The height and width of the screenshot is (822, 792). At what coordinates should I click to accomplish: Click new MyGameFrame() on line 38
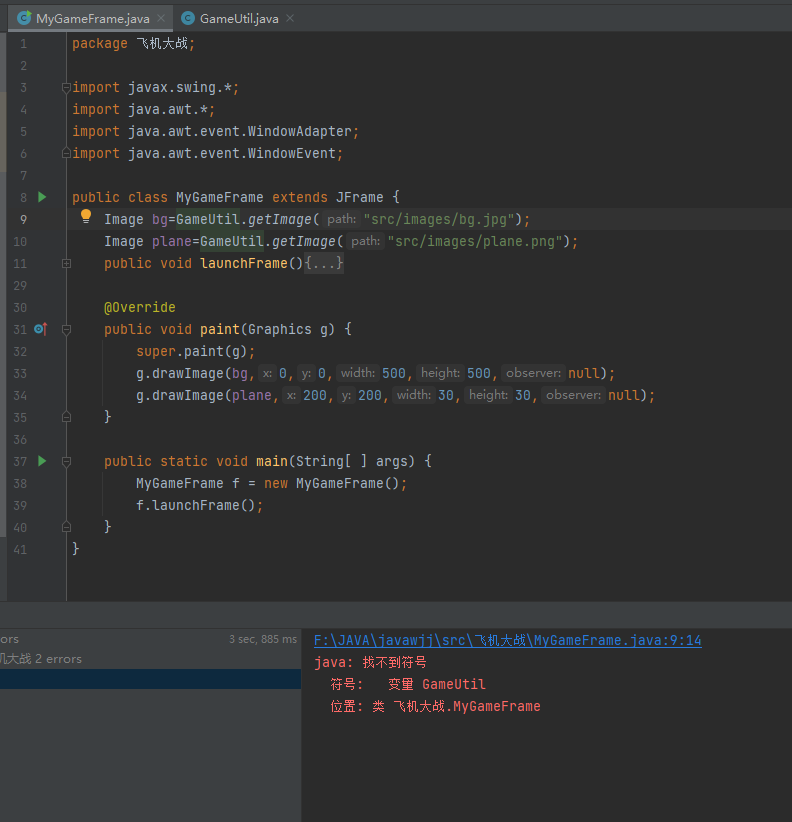click(x=331, y=483)
